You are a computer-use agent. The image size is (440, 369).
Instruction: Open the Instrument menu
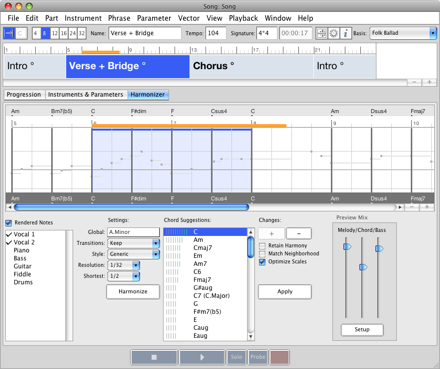point(83,18)
